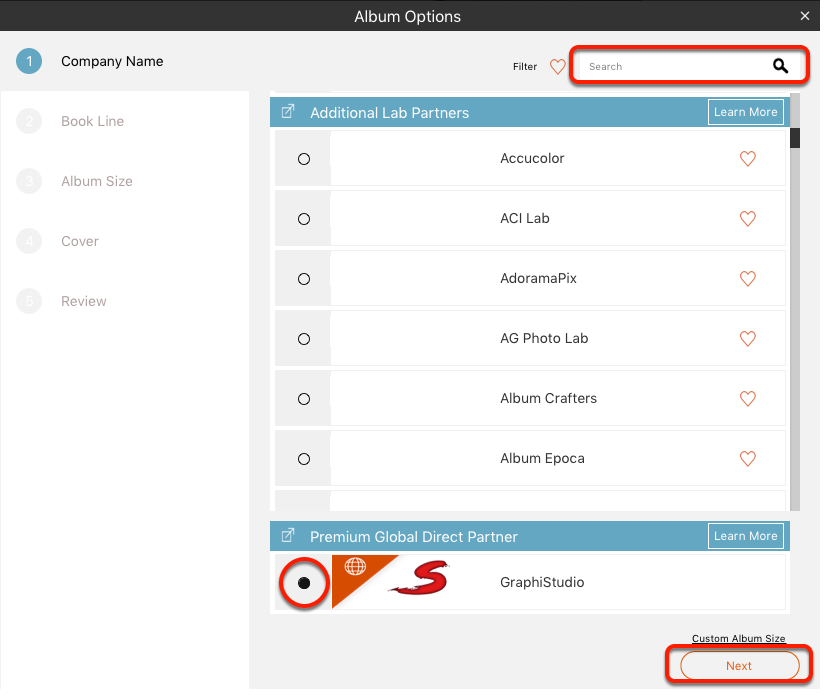Favorite Album Crafters with its heart icon

coord(748,399)
